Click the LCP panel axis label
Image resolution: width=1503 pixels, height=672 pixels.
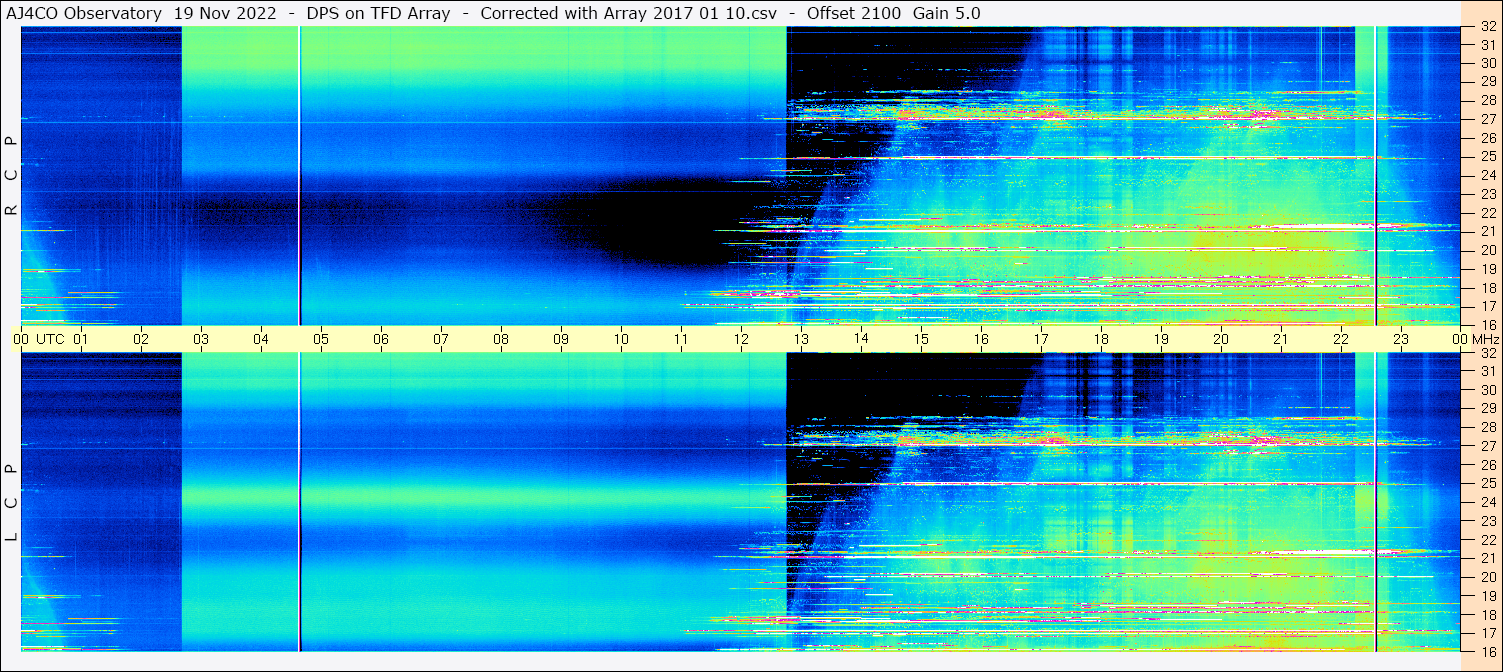tap(12, 503)
